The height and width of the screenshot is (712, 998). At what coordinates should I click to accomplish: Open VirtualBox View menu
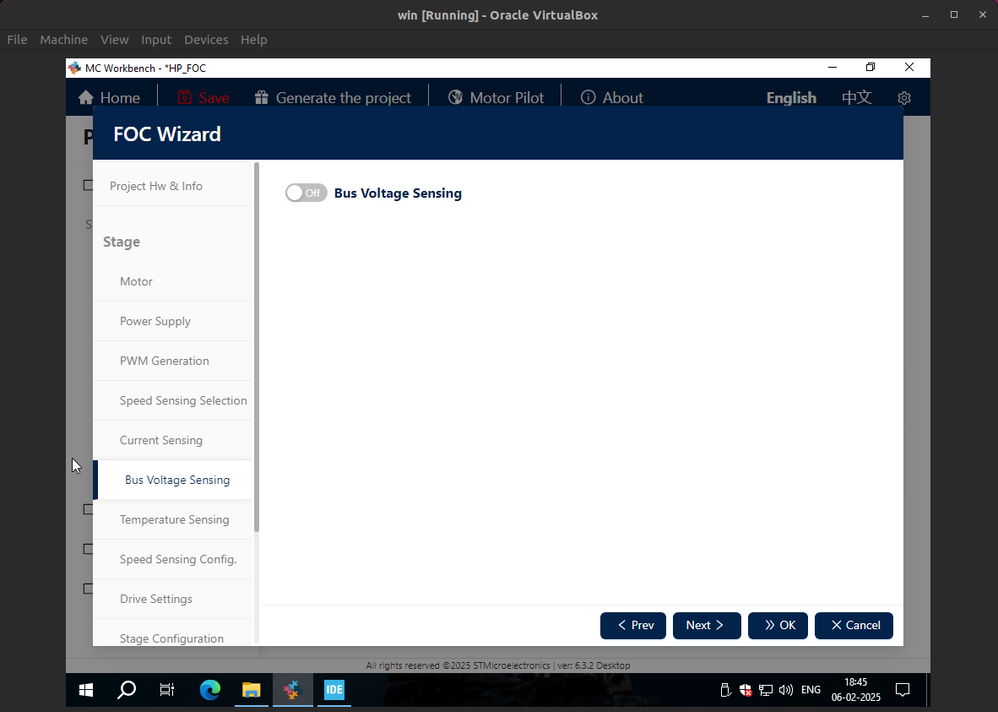tap(115, 39)
